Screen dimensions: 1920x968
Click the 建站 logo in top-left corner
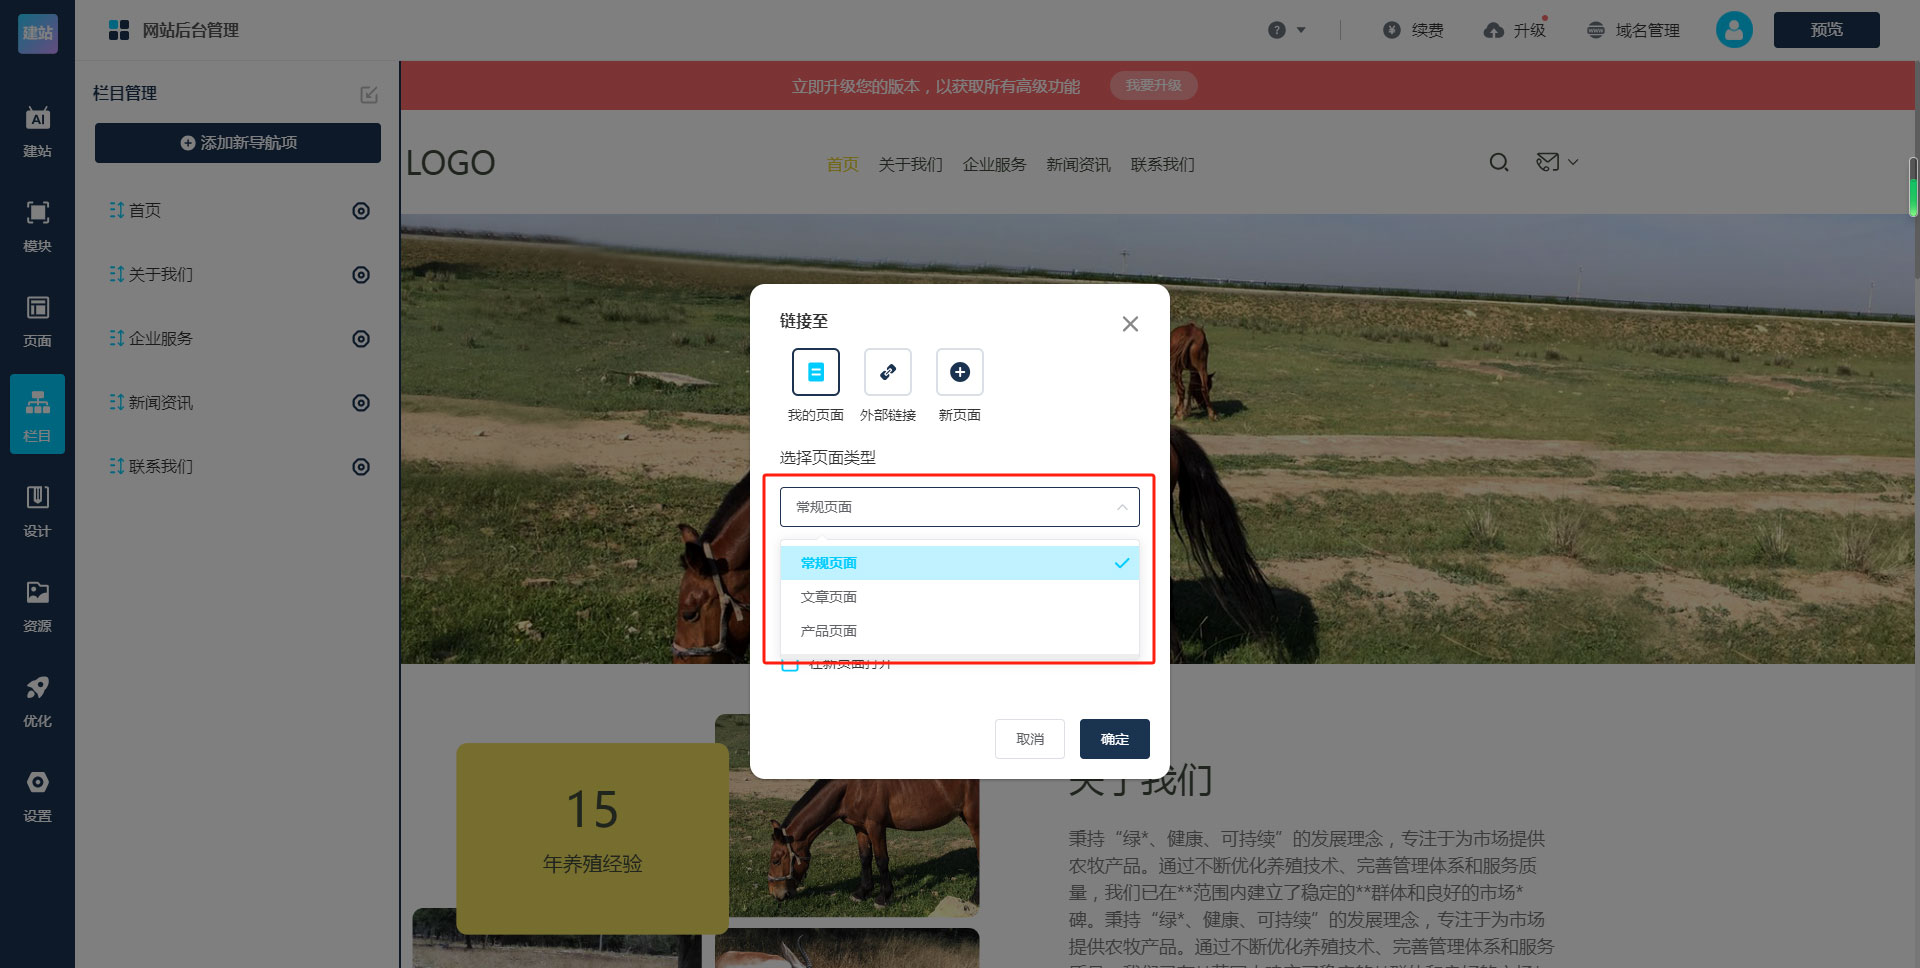[38, 33]
